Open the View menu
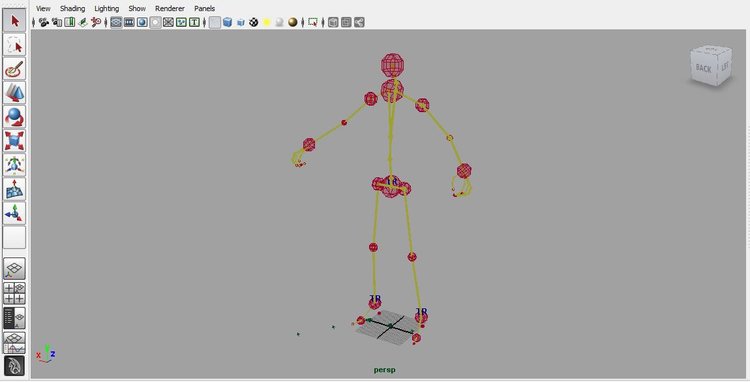 [x=43, y=9]
